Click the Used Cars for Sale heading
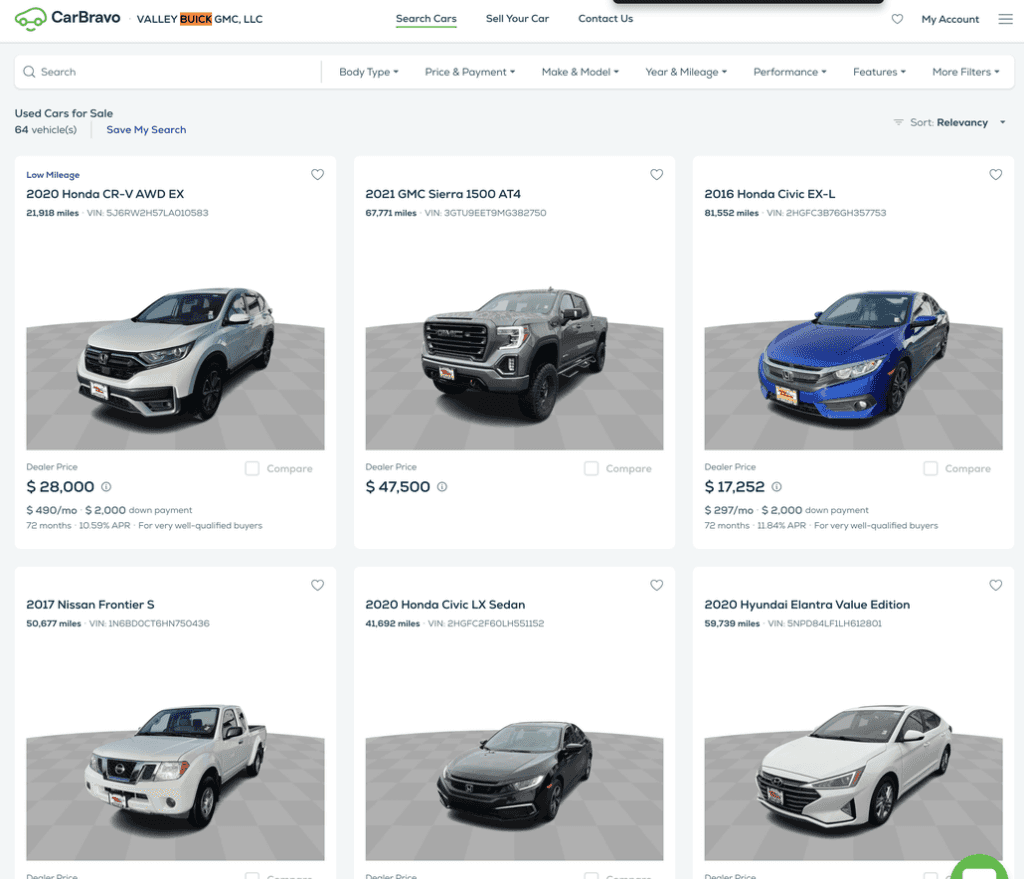This screenshot has height=879, width=1024. click(x=64, y=113)
